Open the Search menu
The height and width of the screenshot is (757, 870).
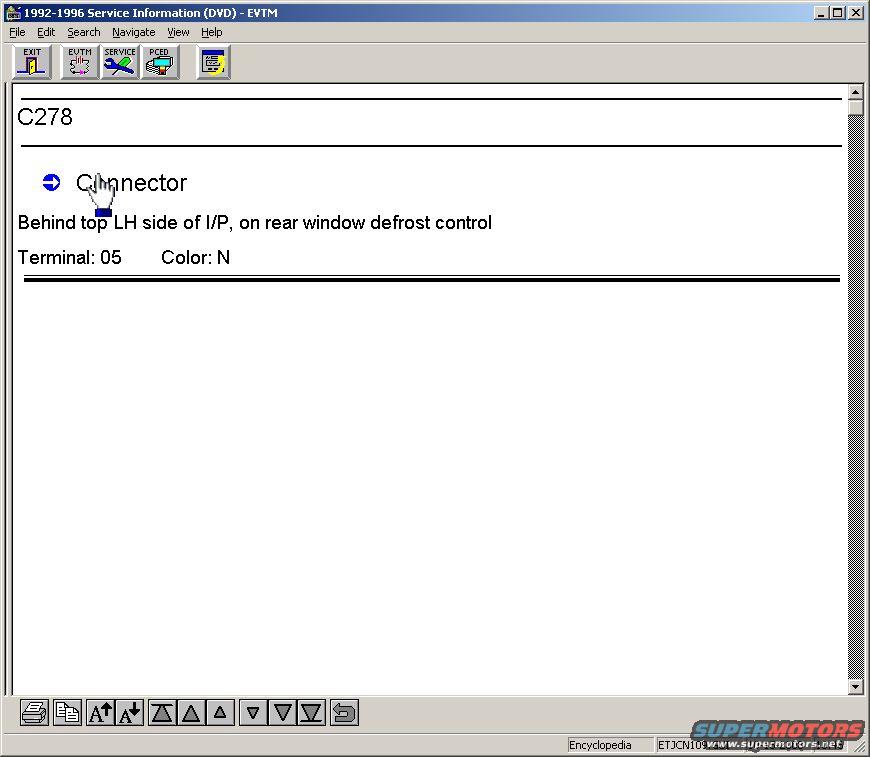pyautogui.click(x=83, y=32)
